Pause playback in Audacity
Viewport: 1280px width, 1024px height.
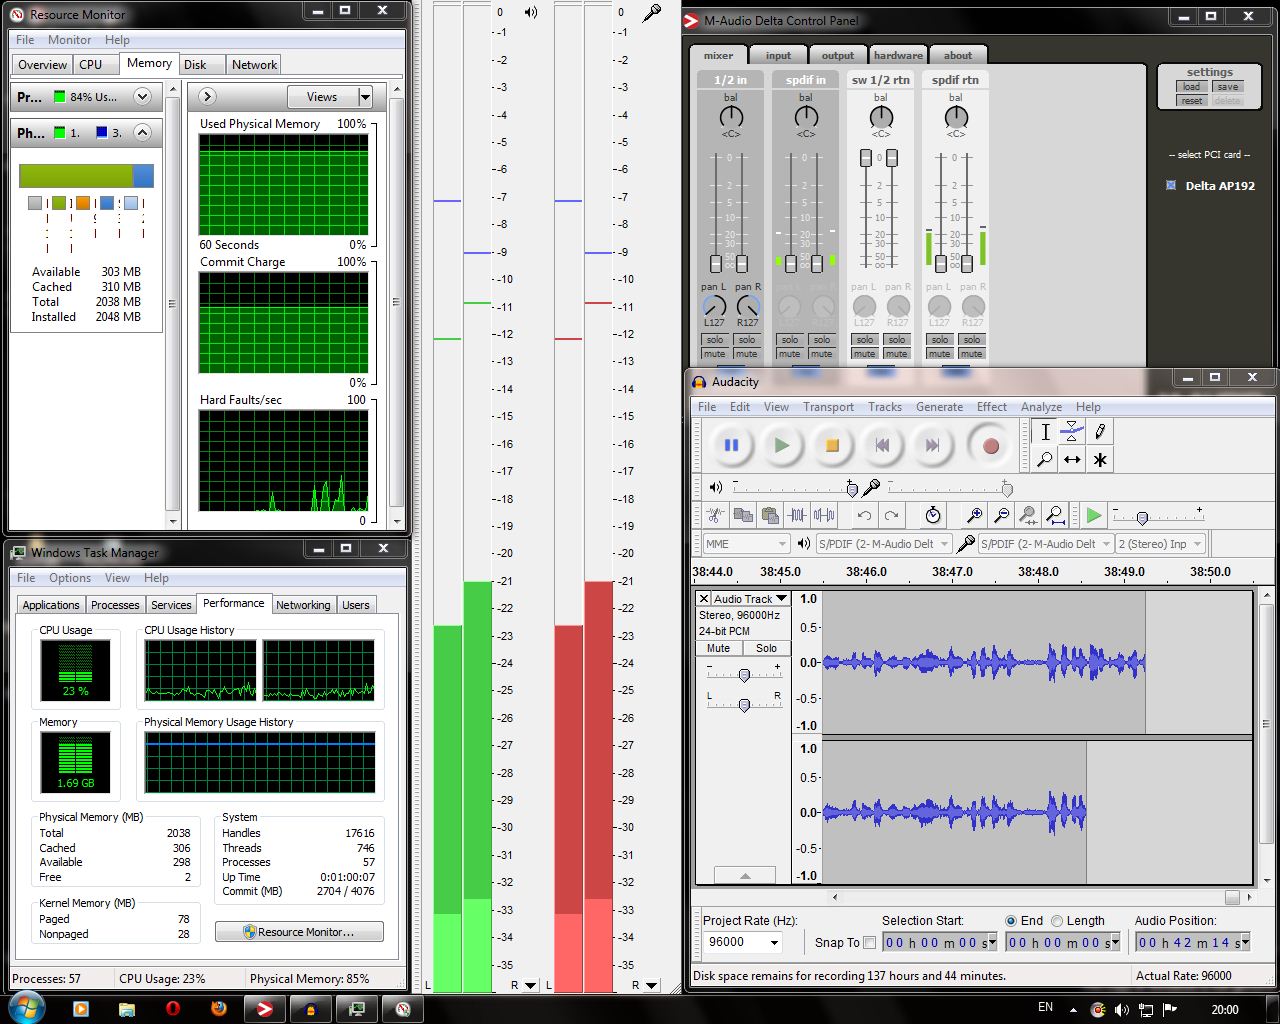tap(731, 446)
